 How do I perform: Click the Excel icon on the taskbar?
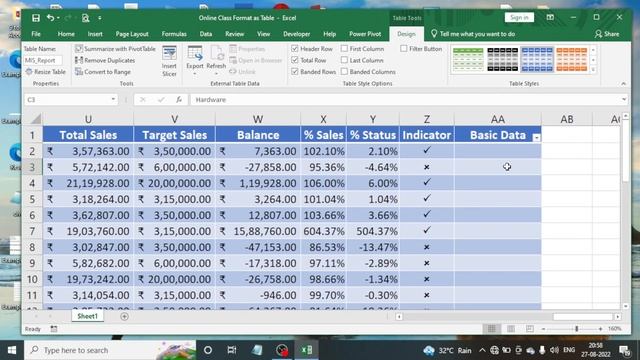[307, 350]
